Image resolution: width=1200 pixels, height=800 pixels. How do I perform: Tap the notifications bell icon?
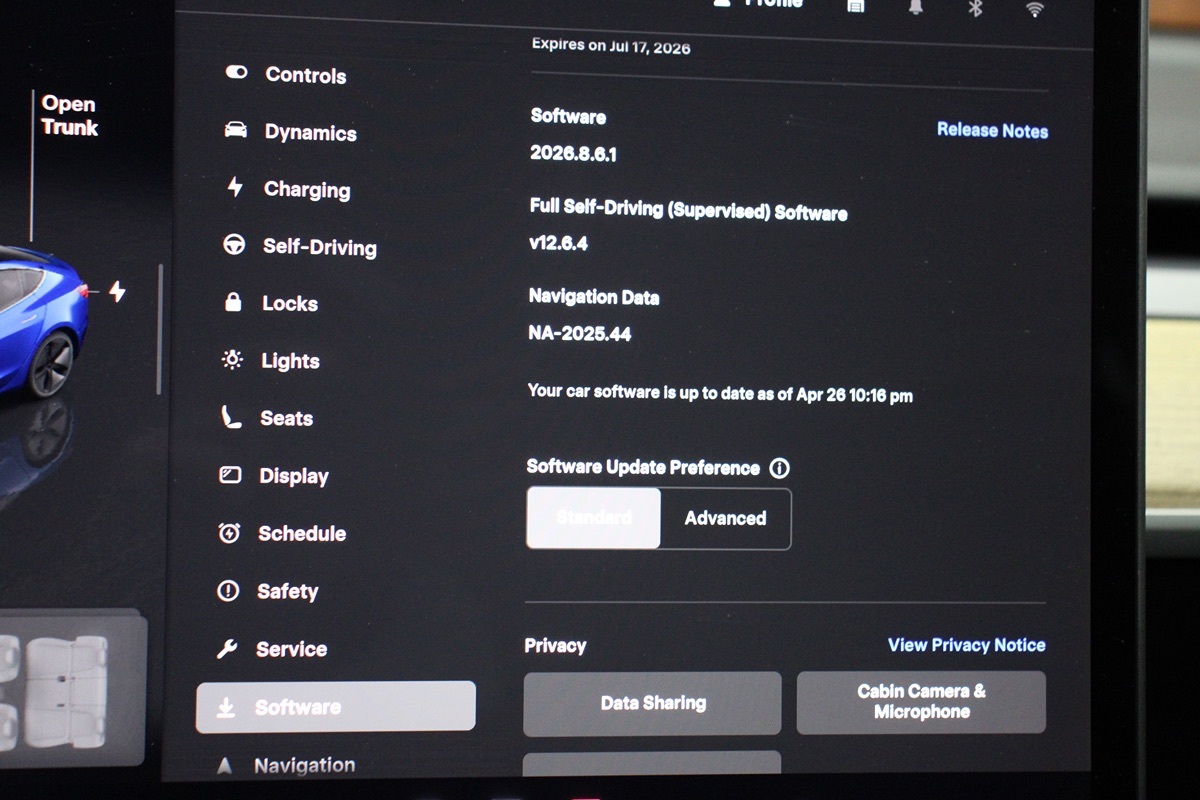coord(915,7)
